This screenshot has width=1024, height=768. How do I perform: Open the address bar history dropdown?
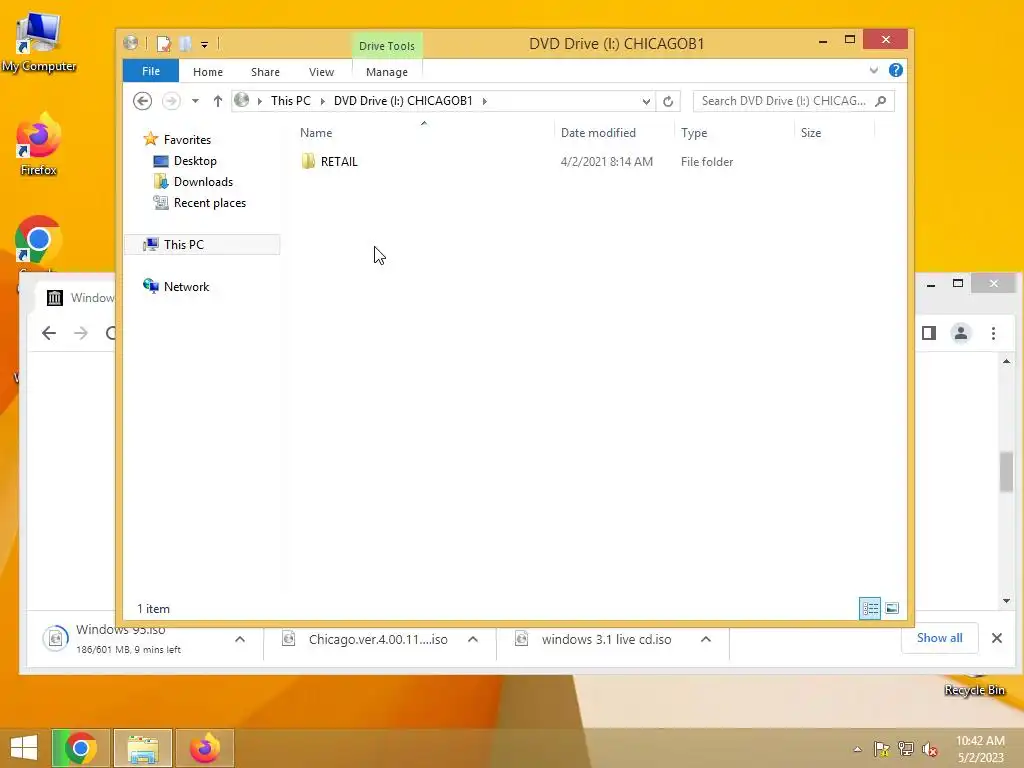coord(646,101)
